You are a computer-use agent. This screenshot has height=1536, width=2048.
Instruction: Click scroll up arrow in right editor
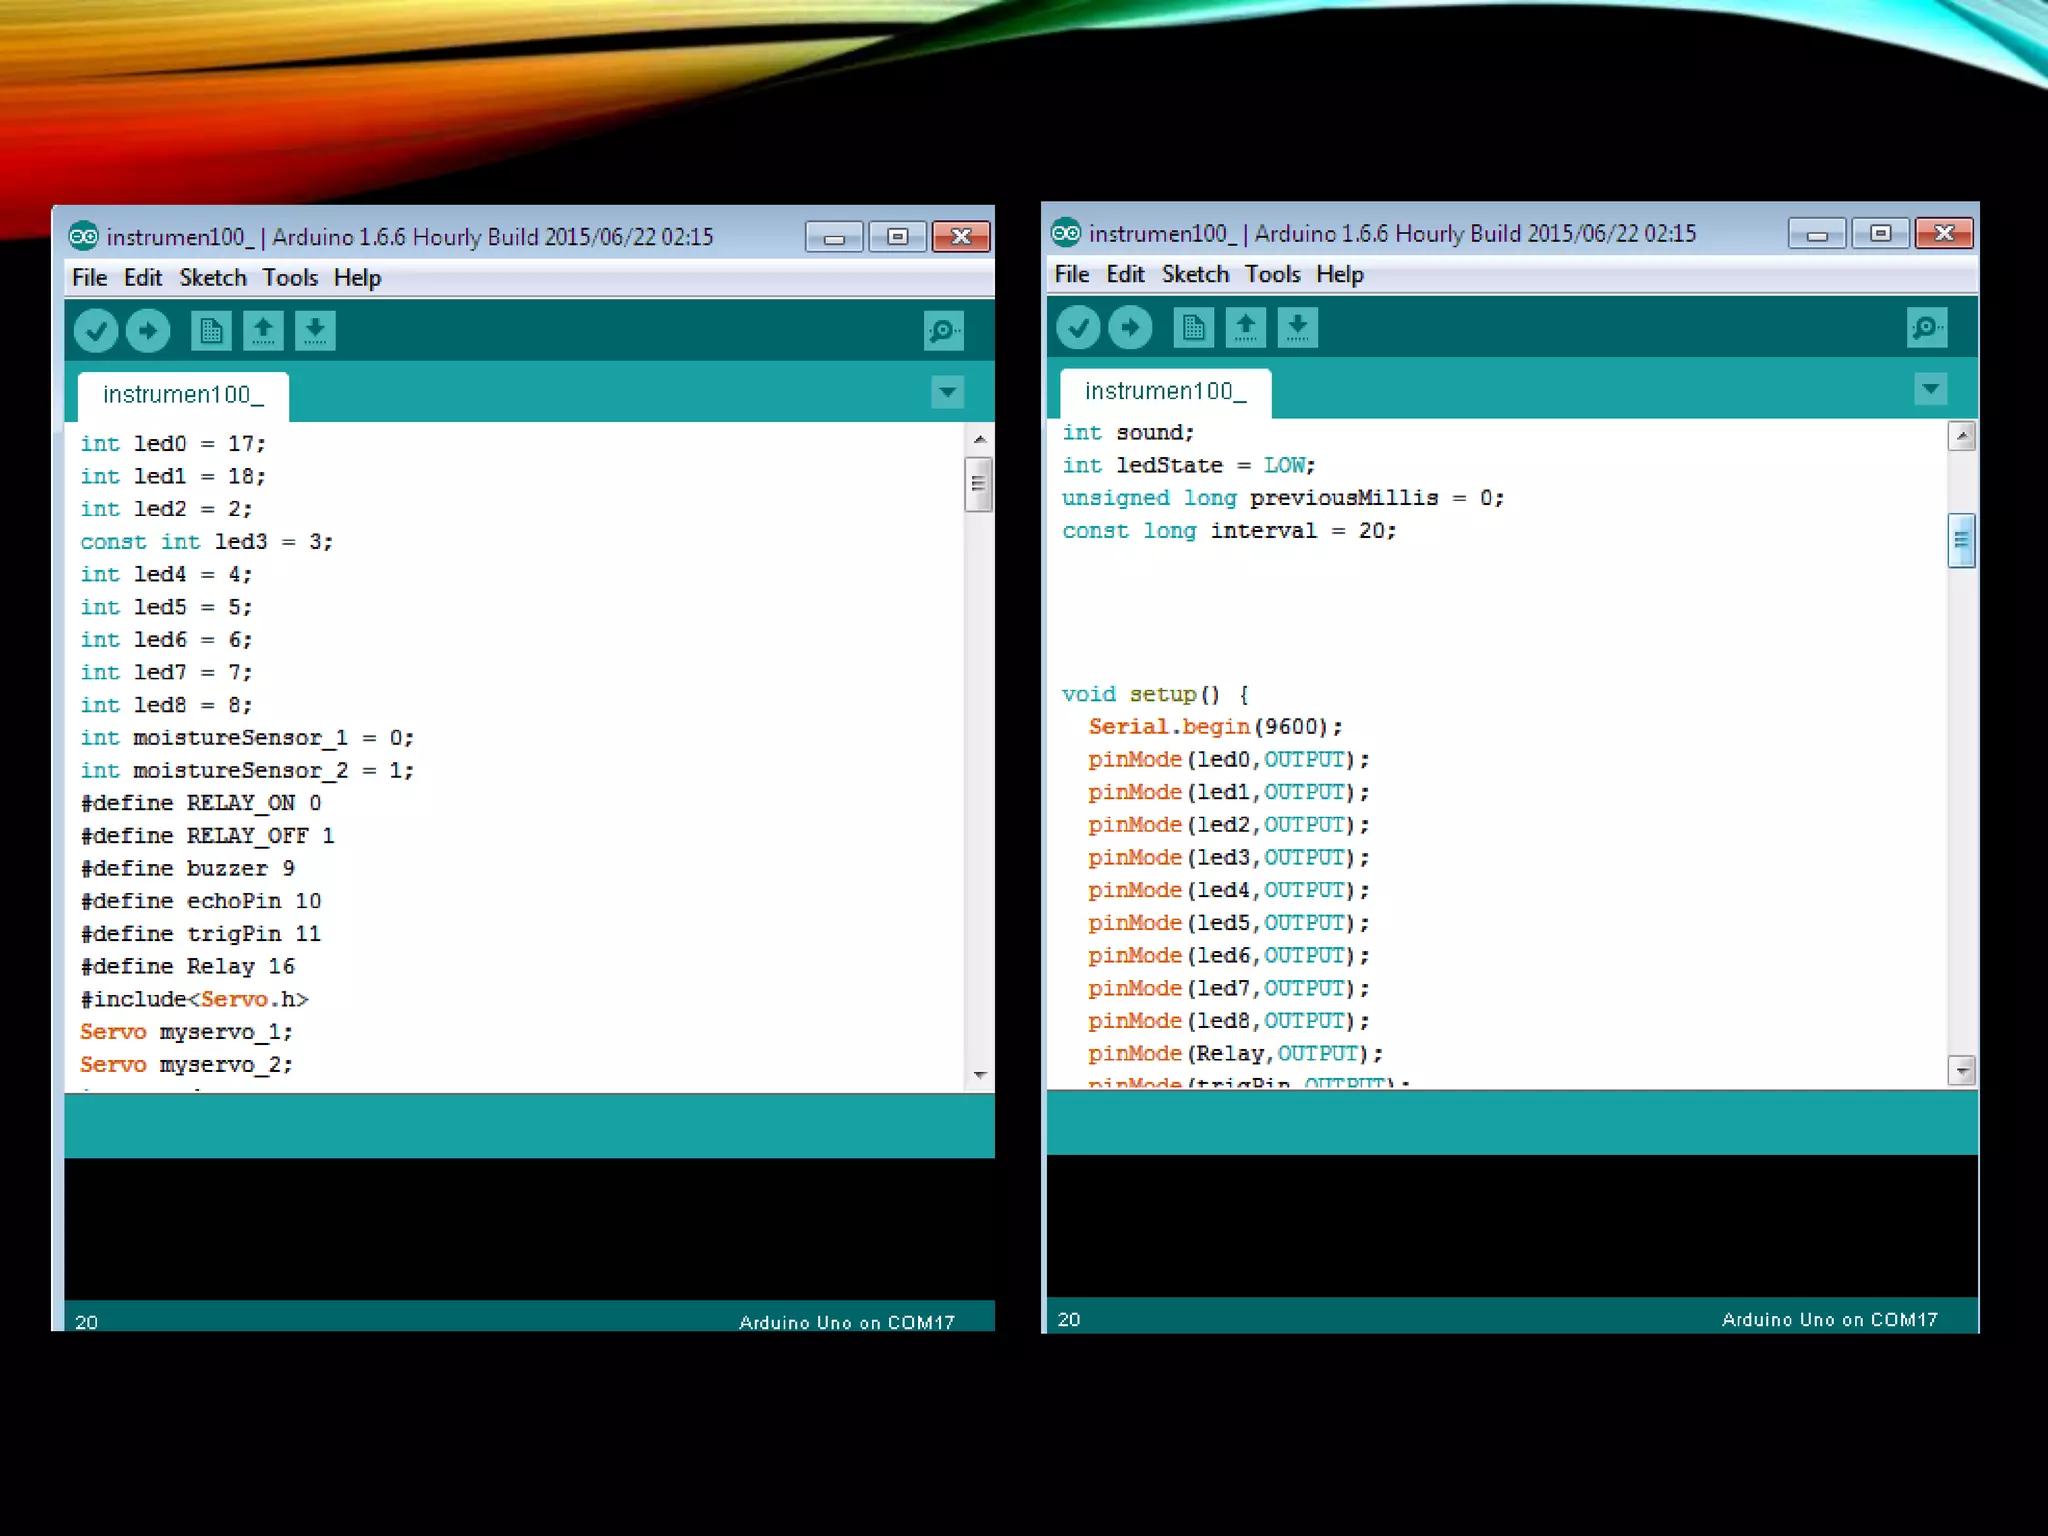coord(1961,436)
